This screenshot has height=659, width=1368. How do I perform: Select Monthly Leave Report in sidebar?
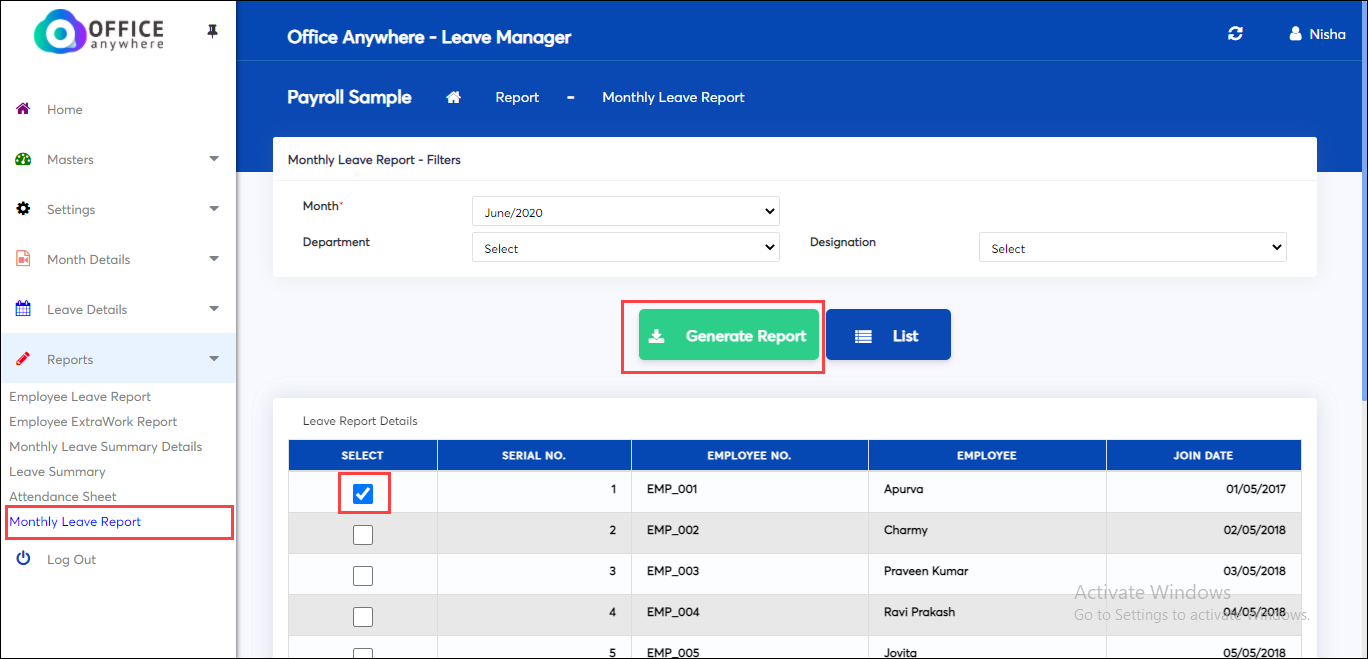(75, 522)
